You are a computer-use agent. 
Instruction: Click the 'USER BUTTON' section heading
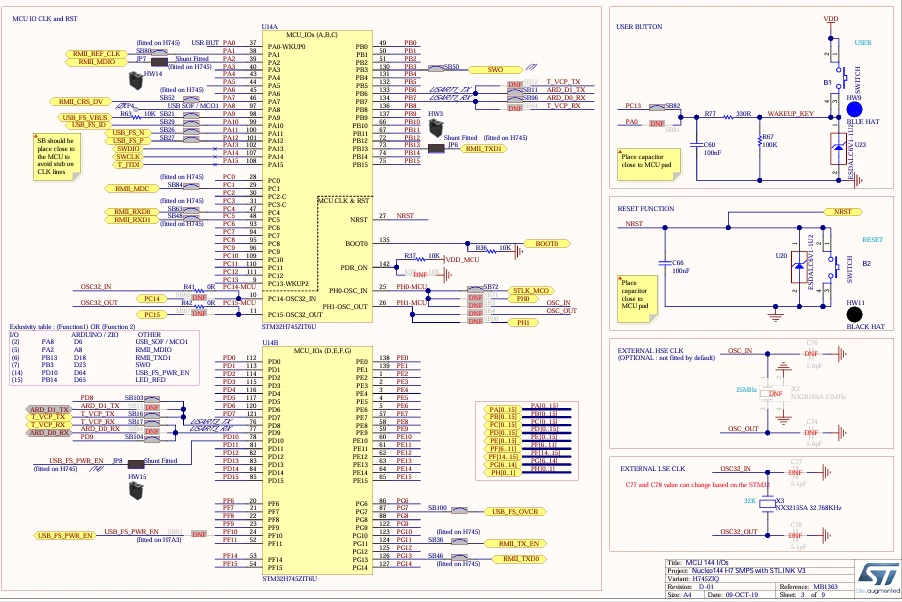[639, 26]
